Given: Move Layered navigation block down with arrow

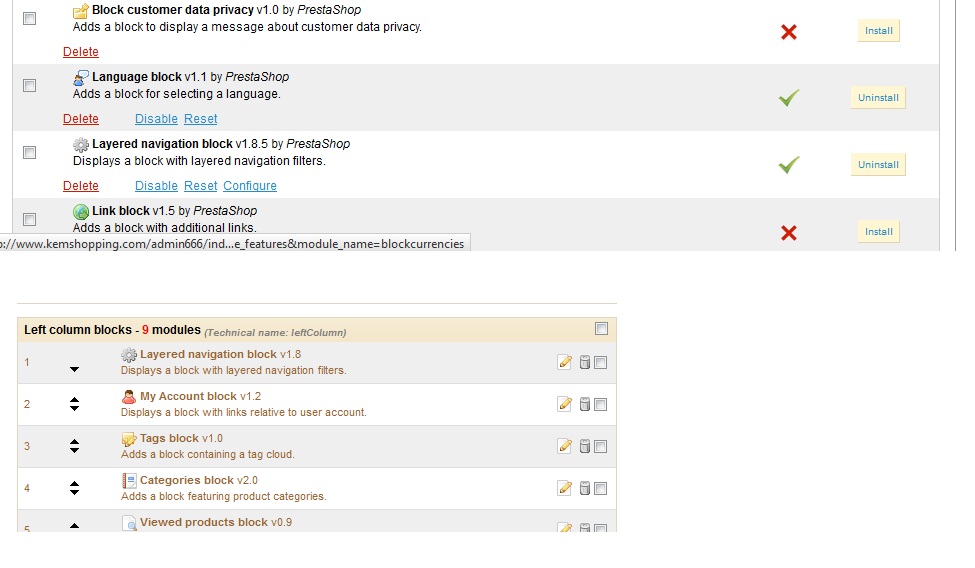Looking at the screenshot, I should [74, 369].
